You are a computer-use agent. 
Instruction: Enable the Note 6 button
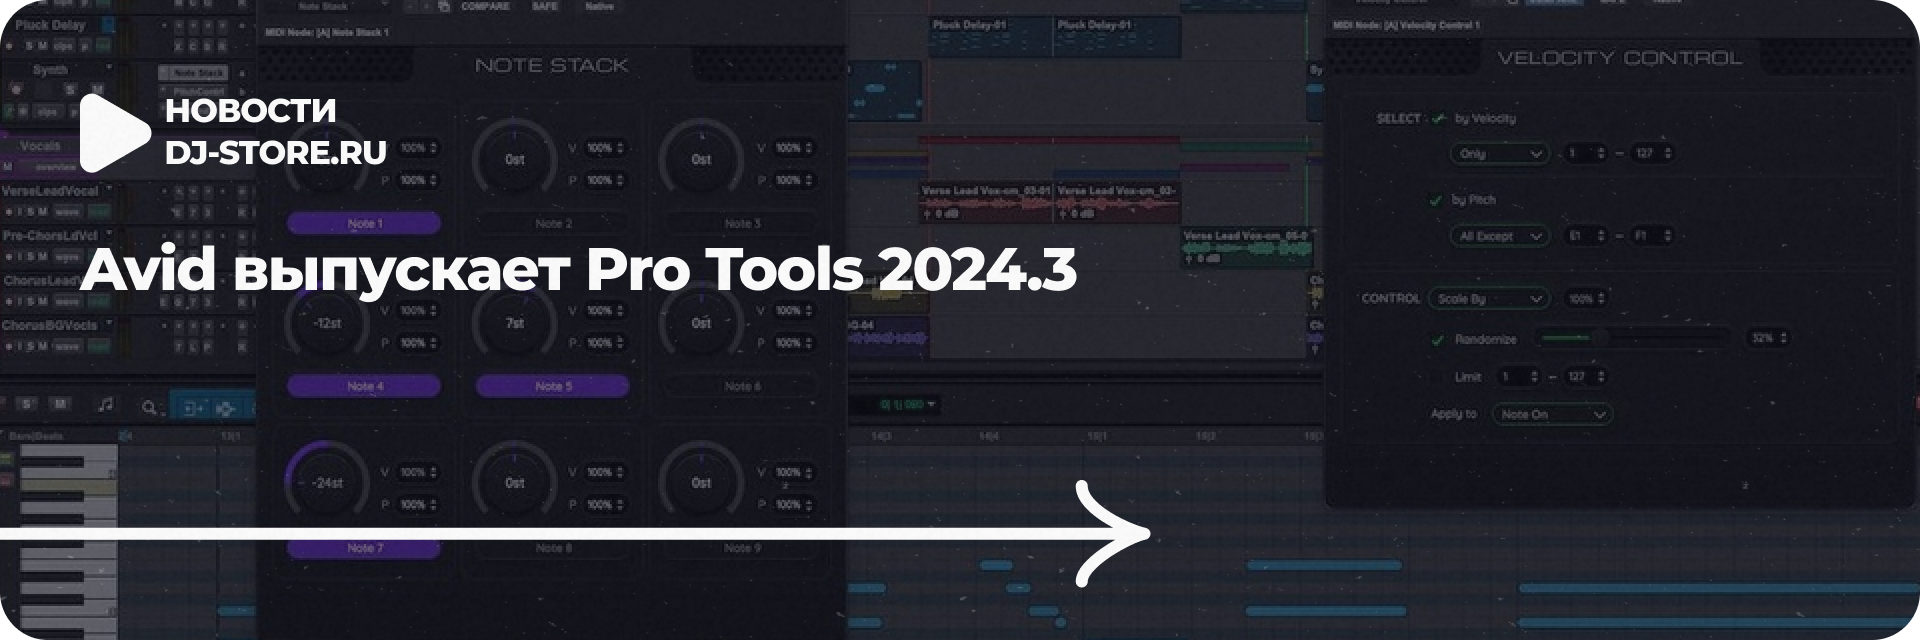point(742,386)
